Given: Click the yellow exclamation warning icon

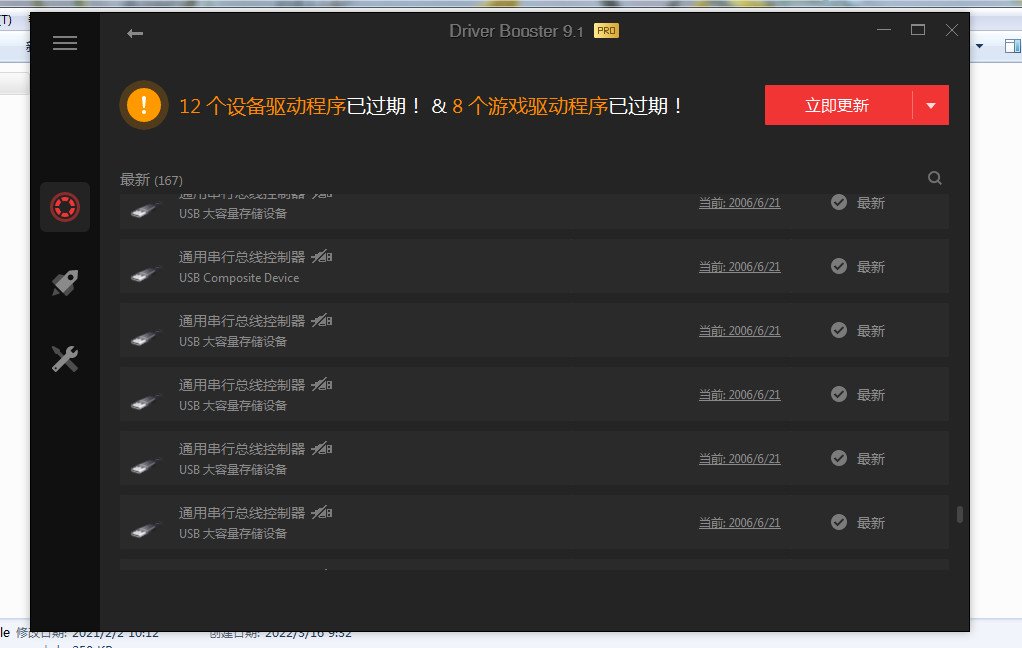Looking at the screenshot, I should pos(143,104).
